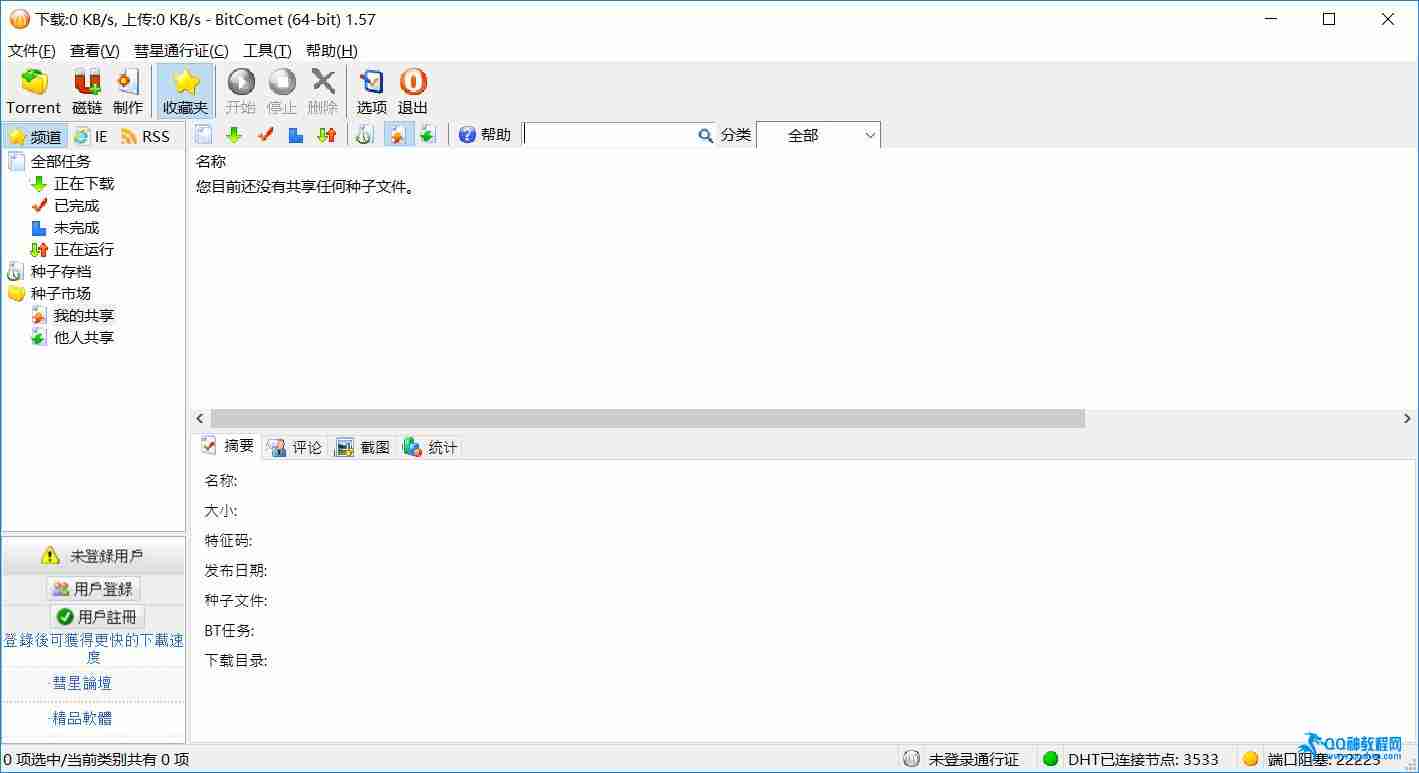The height and width of the screenshot is (773, 1419).
Task: Click the 磁链 magnet link button
Action: tap(87, 91)
